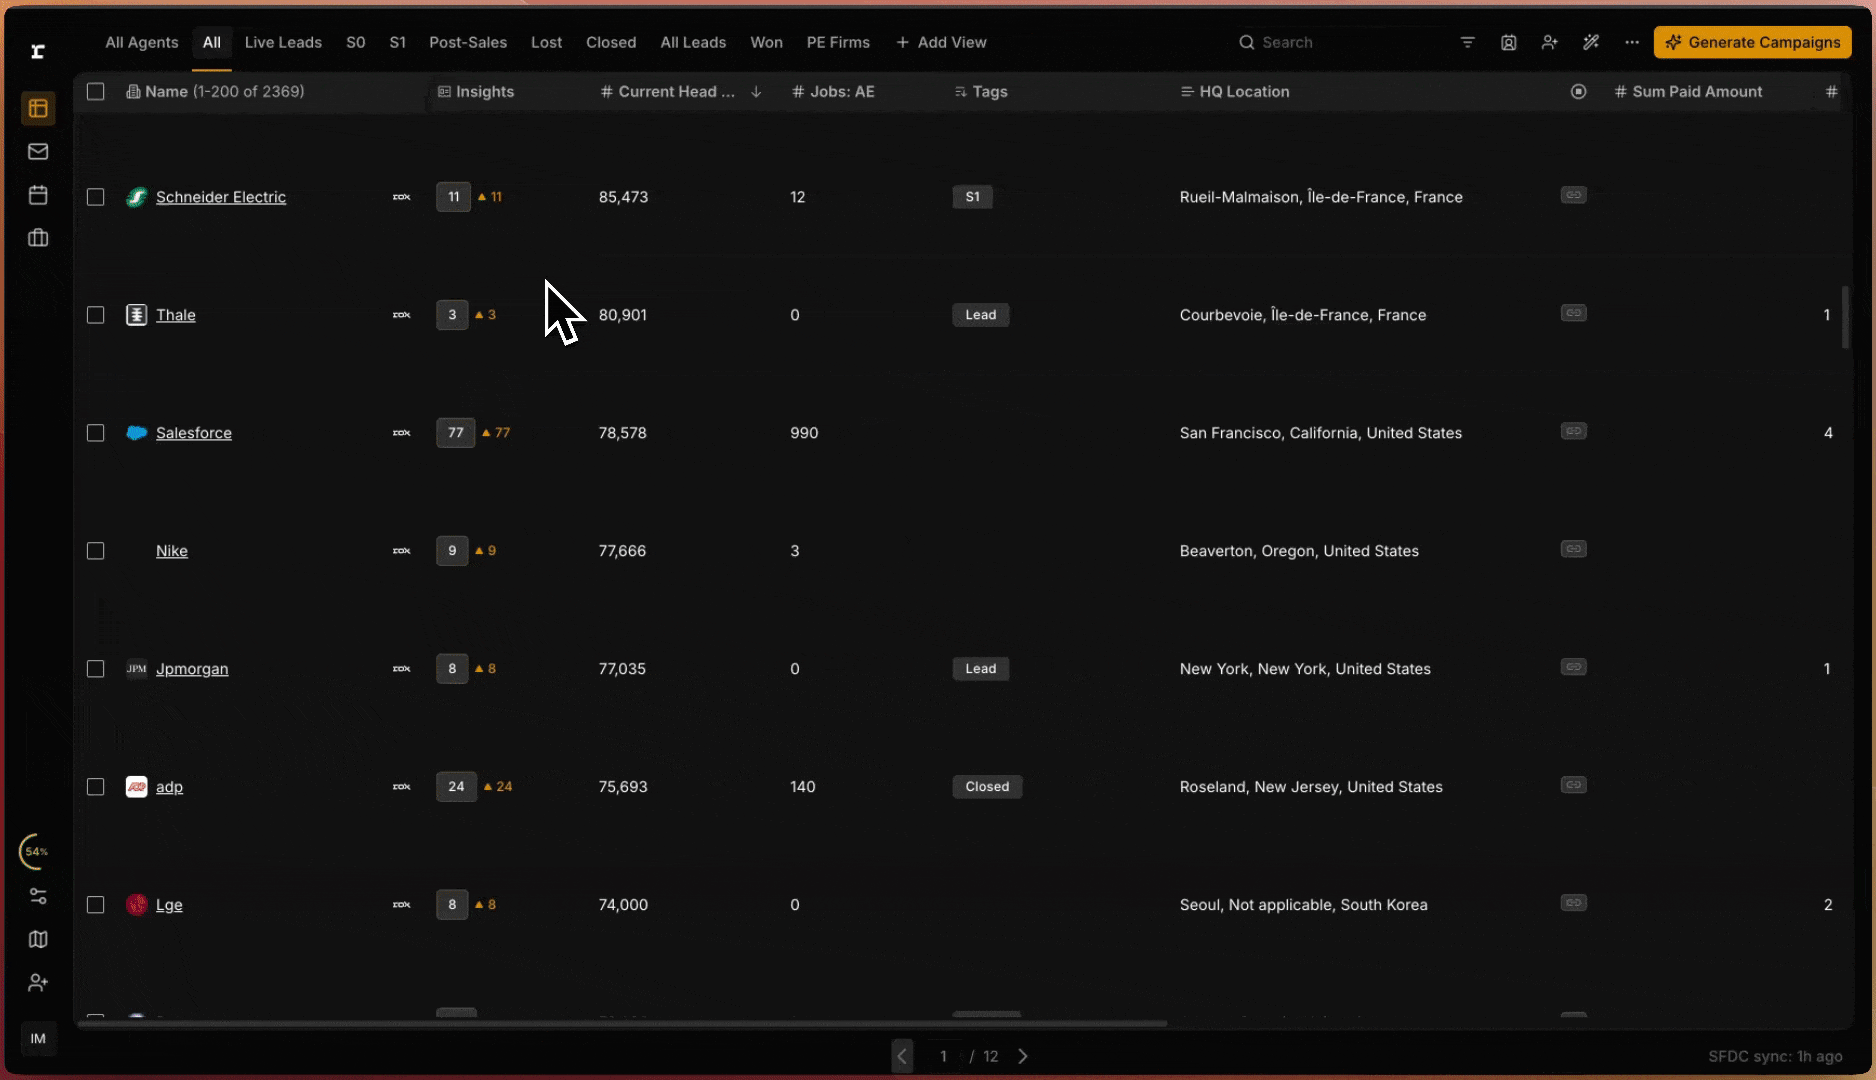The image size is (1876, 1080).
Task: Toggle the select-all checkbox in header
Action: (x=96, y=92)
